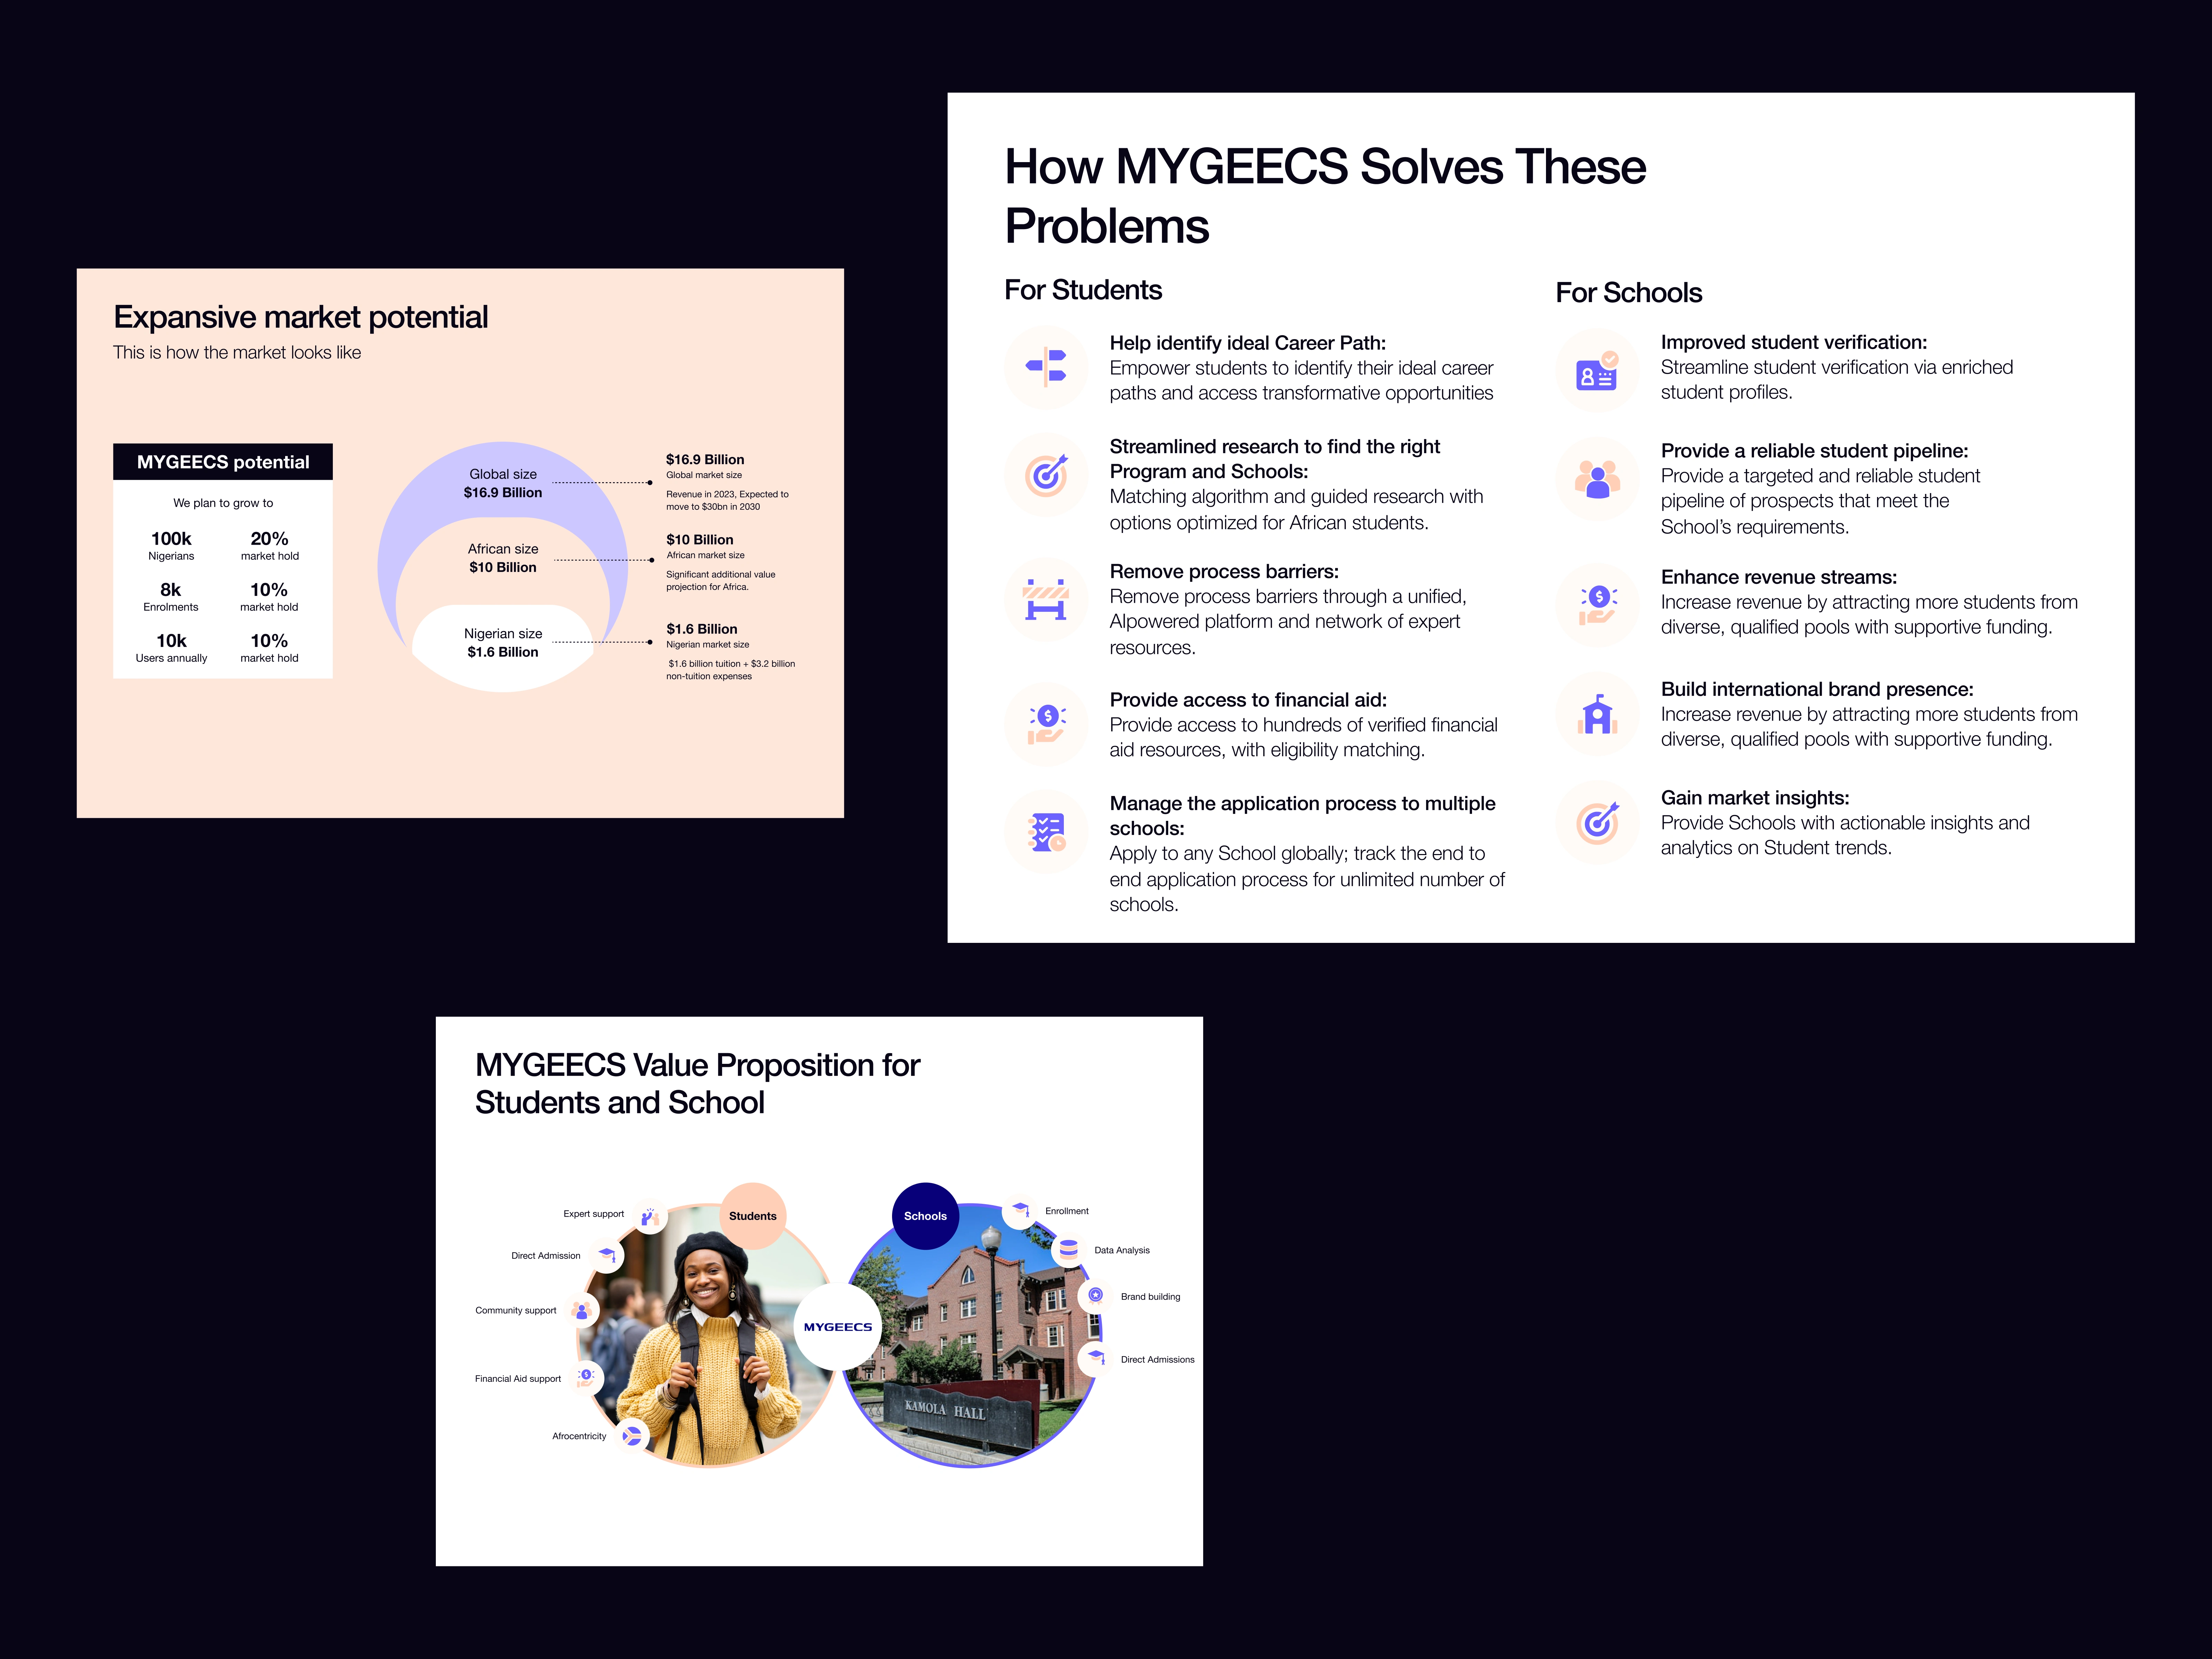The image size is (2212, 1659).
Task: Select the Provide a reliable student pipeline heading
Action: point(1815,451)
